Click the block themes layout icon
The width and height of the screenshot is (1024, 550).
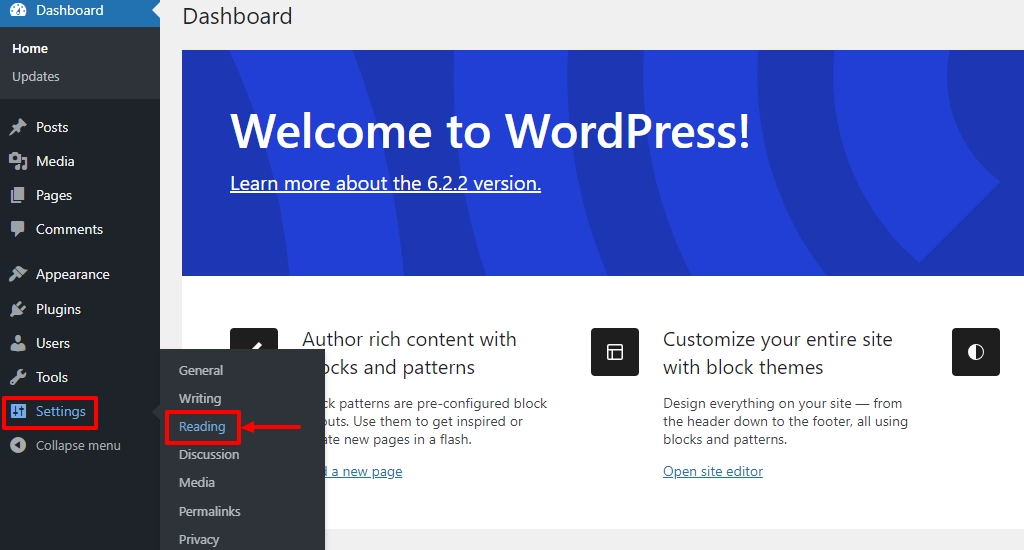(x=615, y=352)
